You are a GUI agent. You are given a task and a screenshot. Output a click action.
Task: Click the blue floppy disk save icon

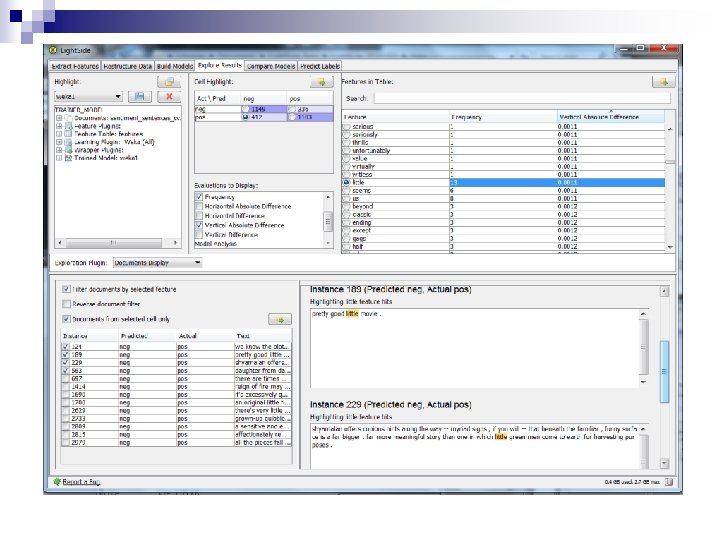click(140, 97)
